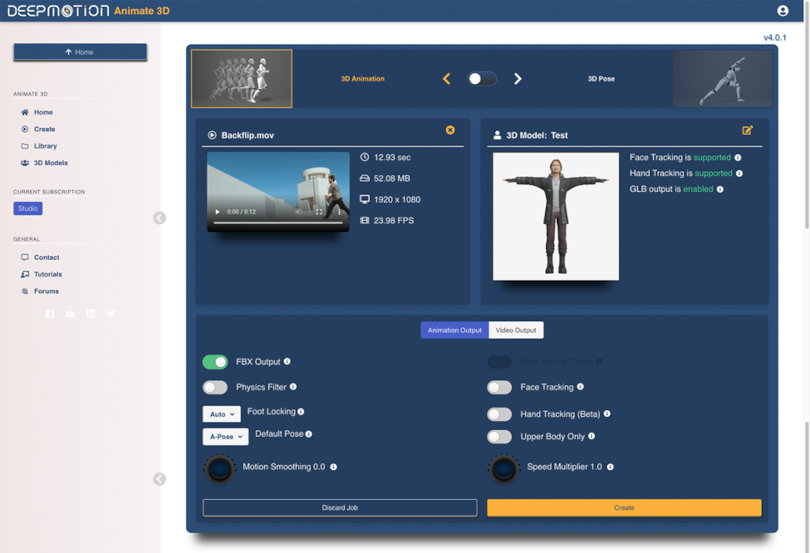Click the orange left chevron
810x553 pixels.
click(x=447, y=79)
